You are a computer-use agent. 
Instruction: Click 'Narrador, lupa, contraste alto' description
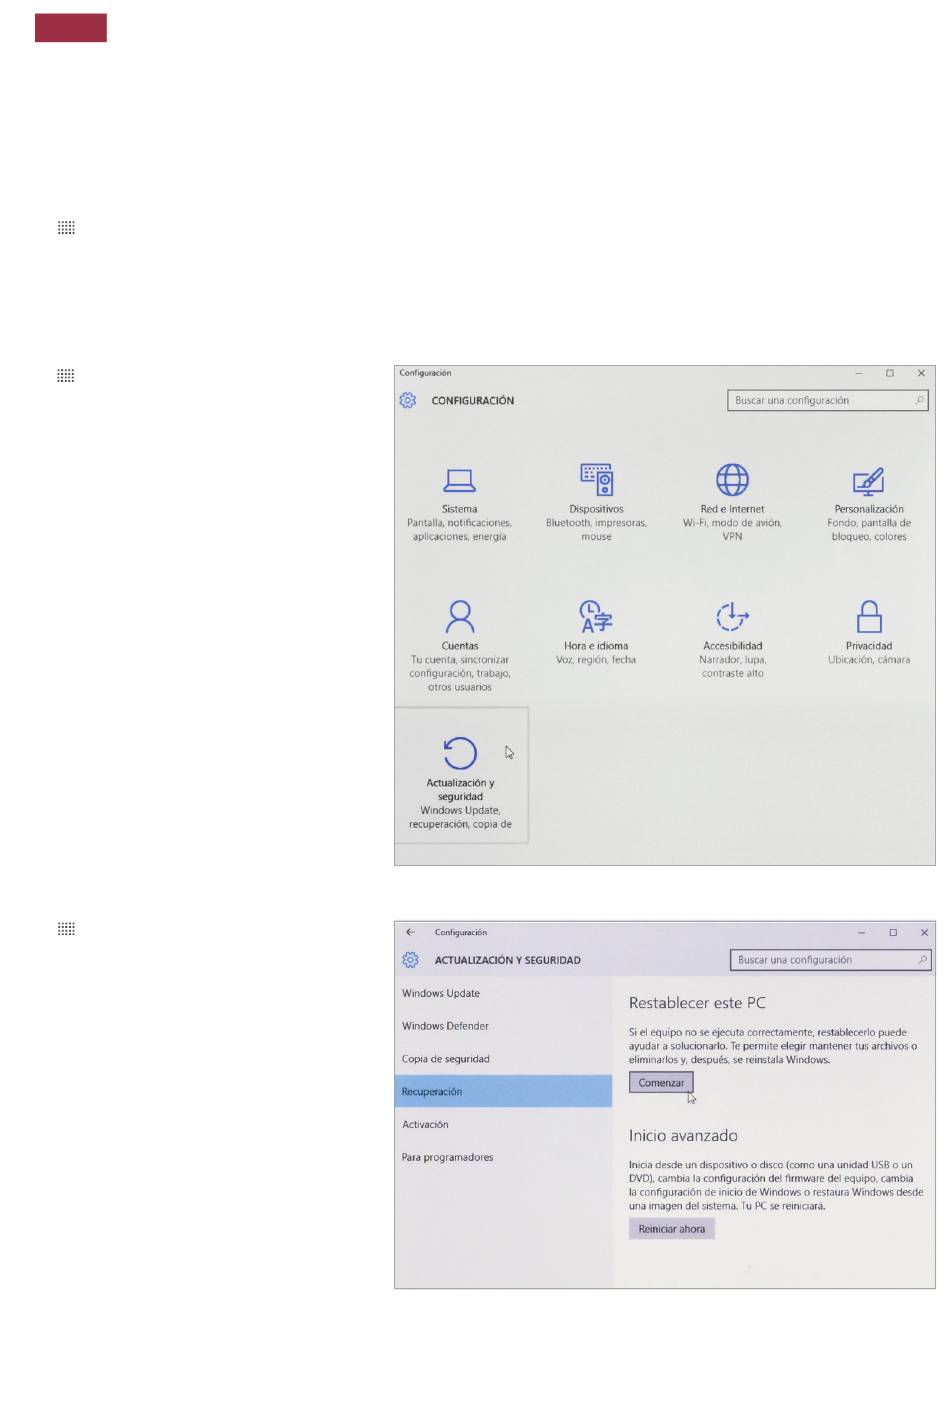[x=732, y=667]
